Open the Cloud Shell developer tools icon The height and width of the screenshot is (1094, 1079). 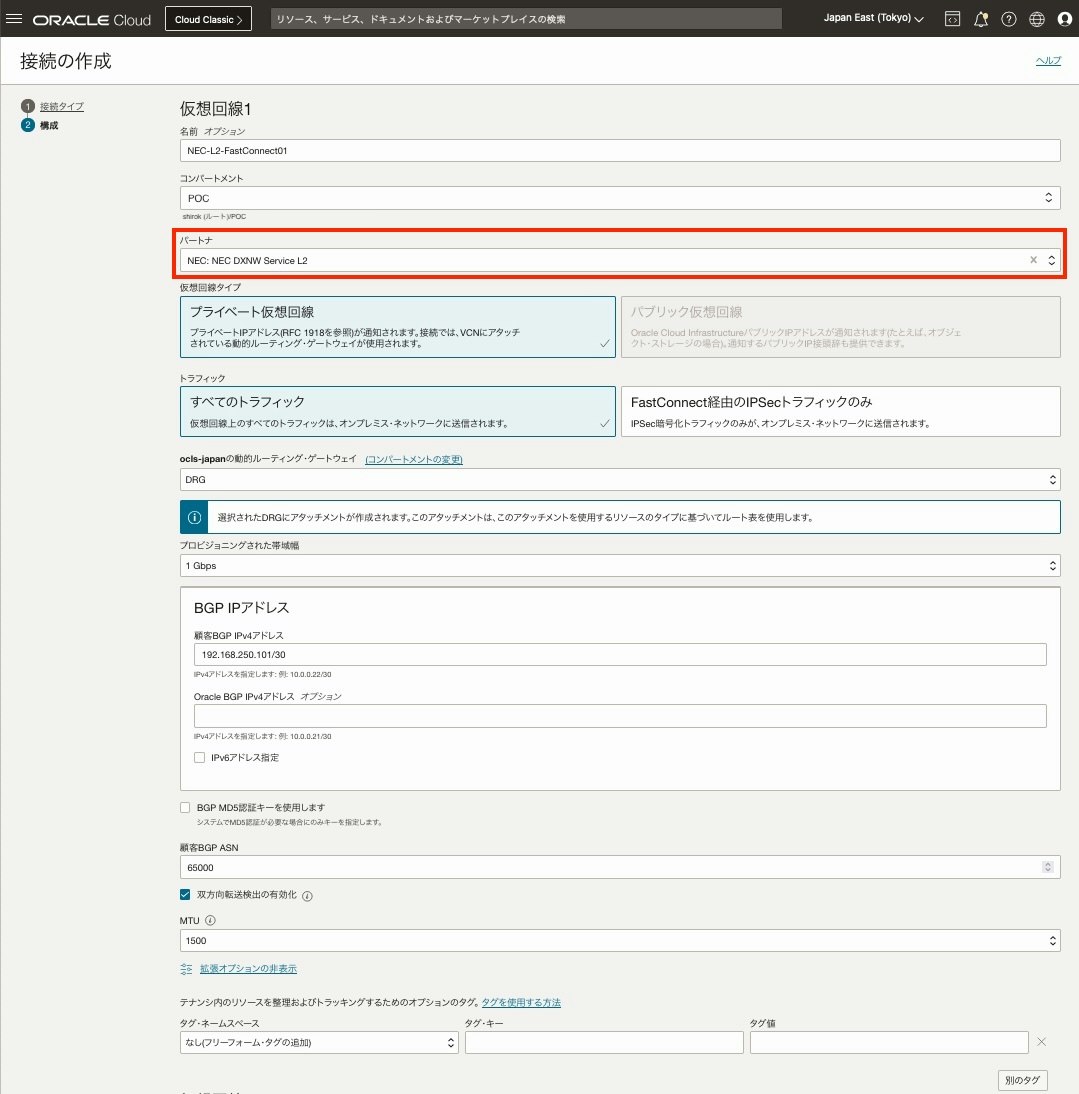tap(952, 19)
